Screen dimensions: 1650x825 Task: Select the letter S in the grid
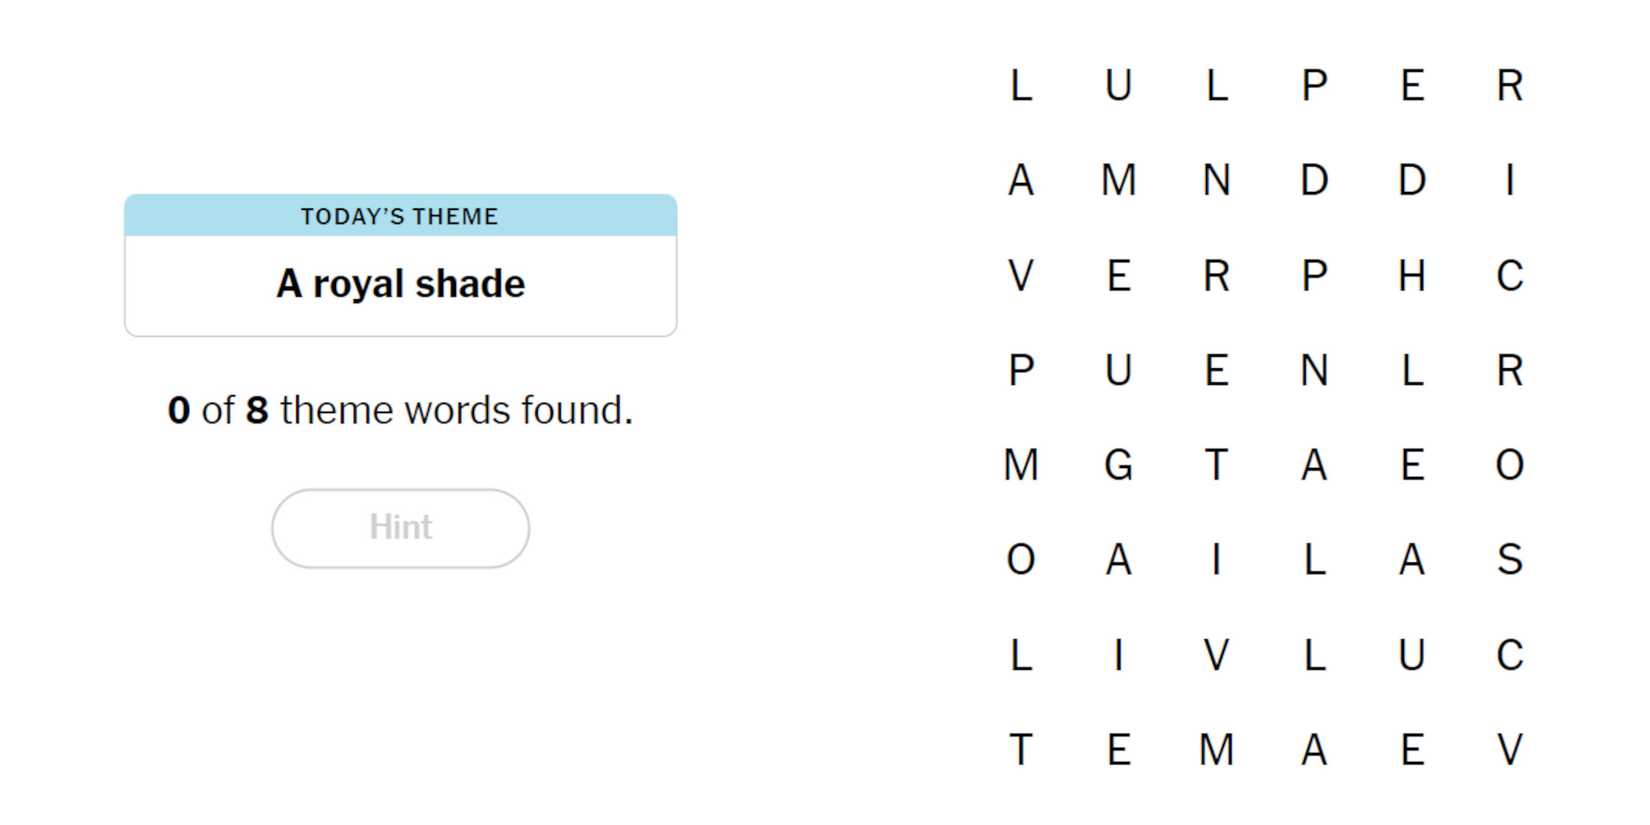(x=1509, y=560)
